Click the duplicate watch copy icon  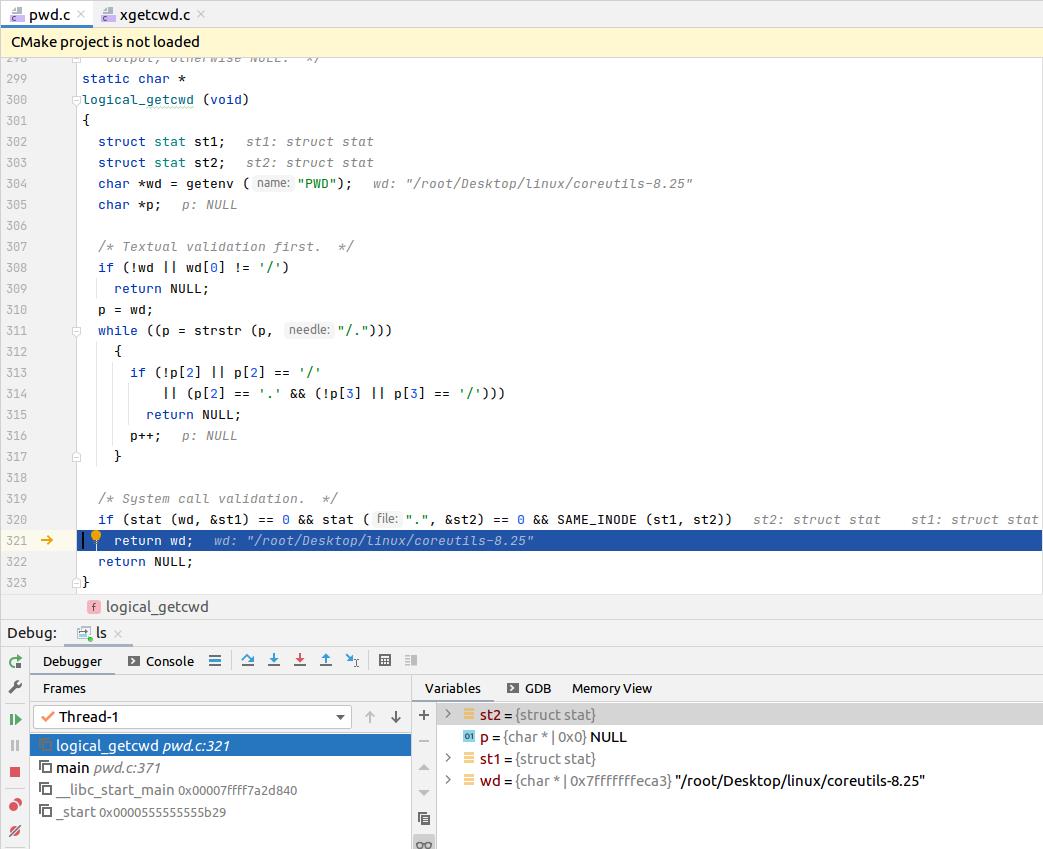pos(424,818)
